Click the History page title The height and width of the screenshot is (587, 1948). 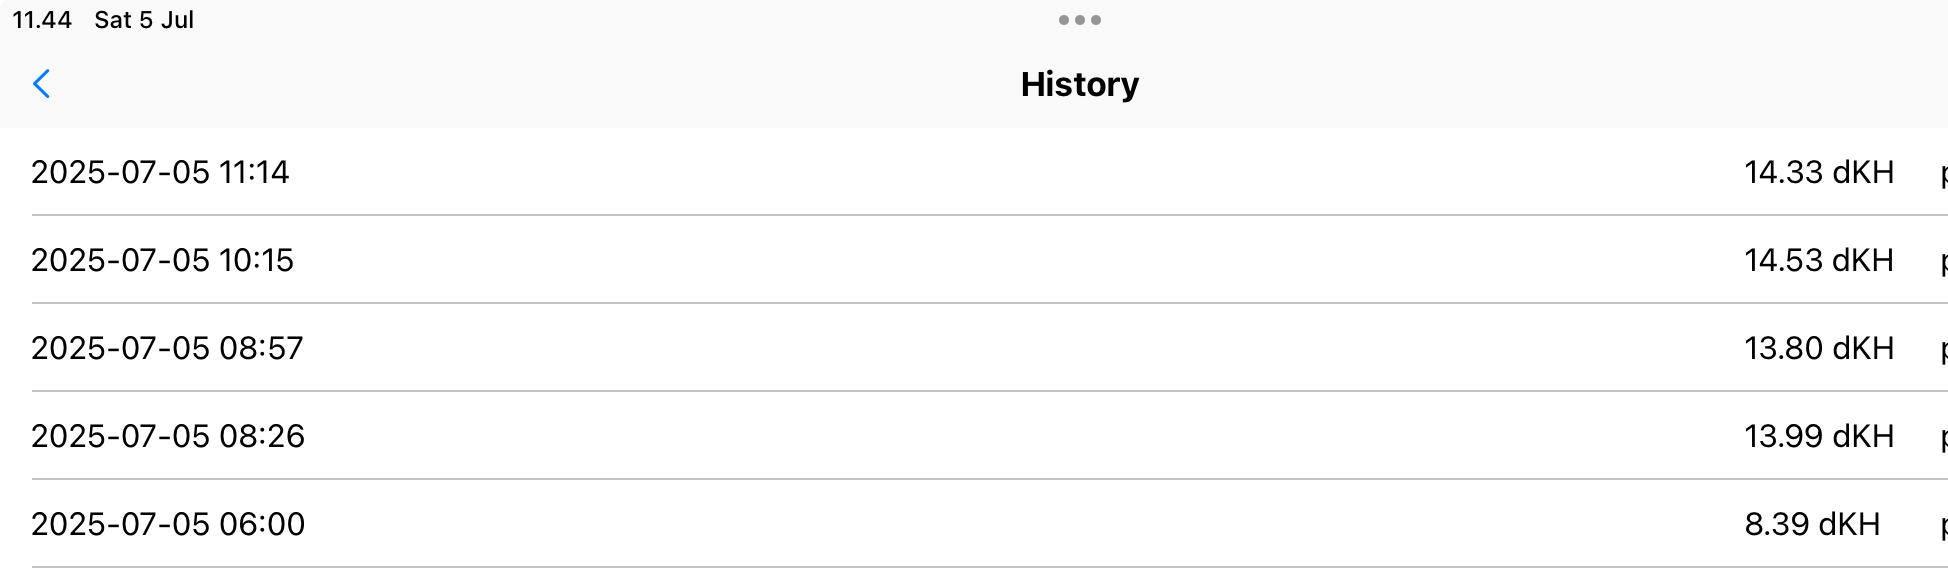(x=1080, y=85)
